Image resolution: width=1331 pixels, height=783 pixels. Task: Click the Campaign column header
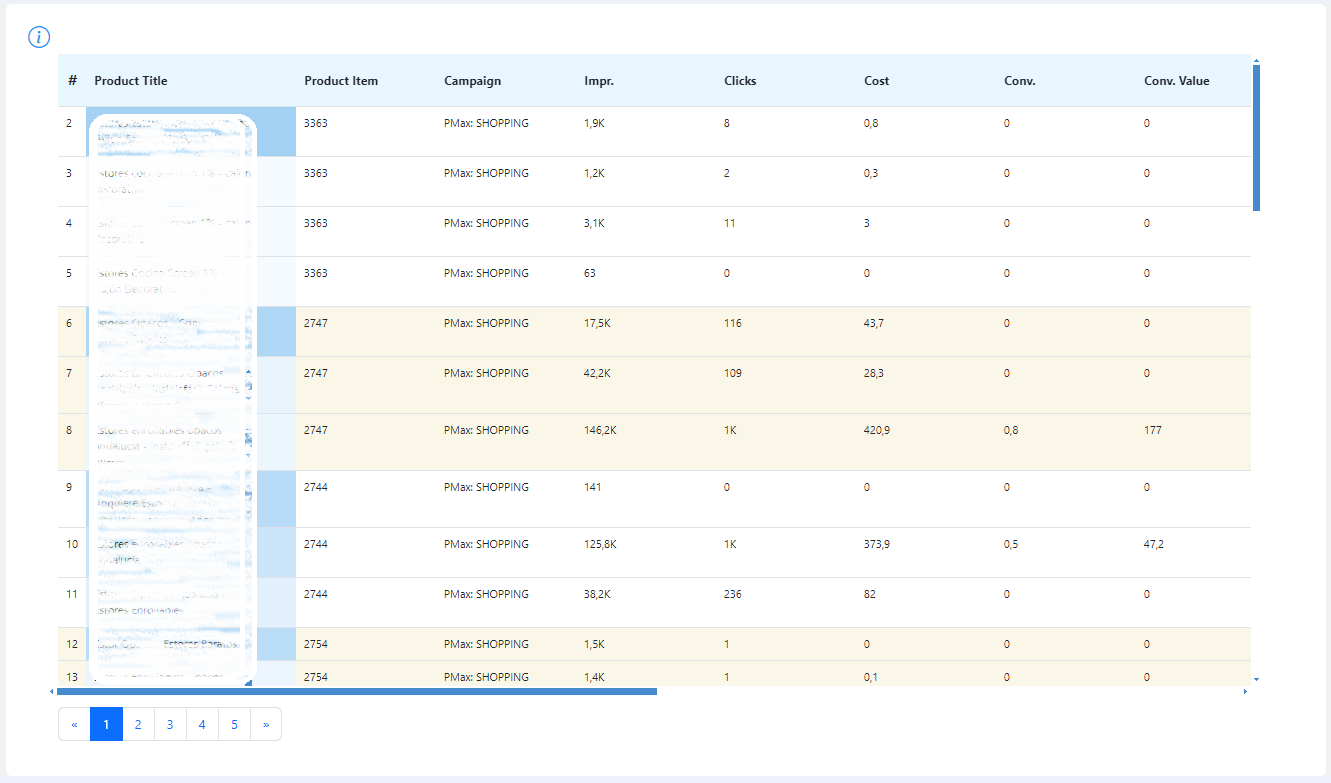pos(472,81)
